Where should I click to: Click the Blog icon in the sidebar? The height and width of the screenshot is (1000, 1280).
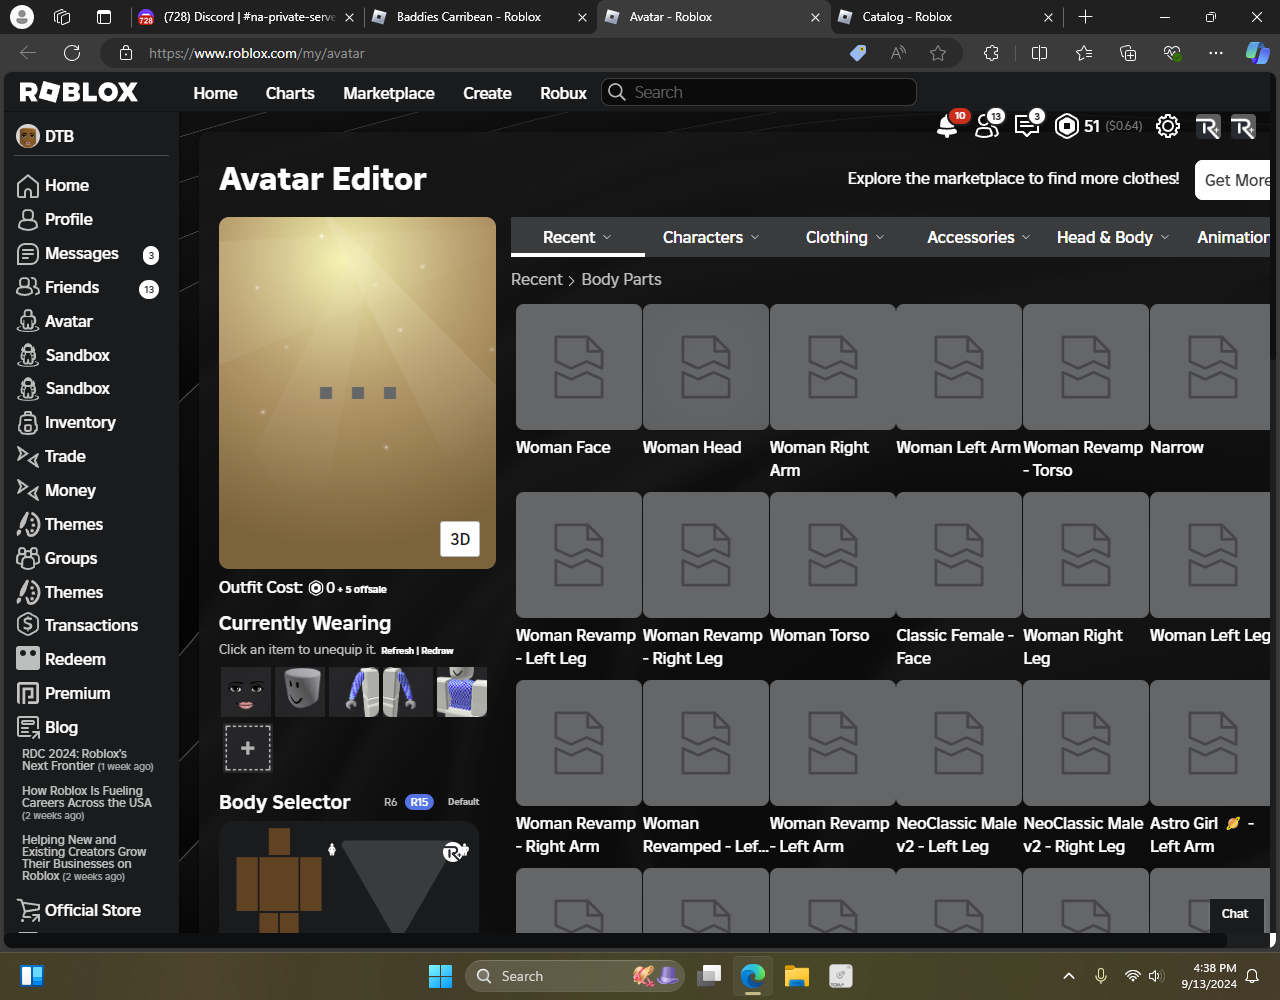28,727
